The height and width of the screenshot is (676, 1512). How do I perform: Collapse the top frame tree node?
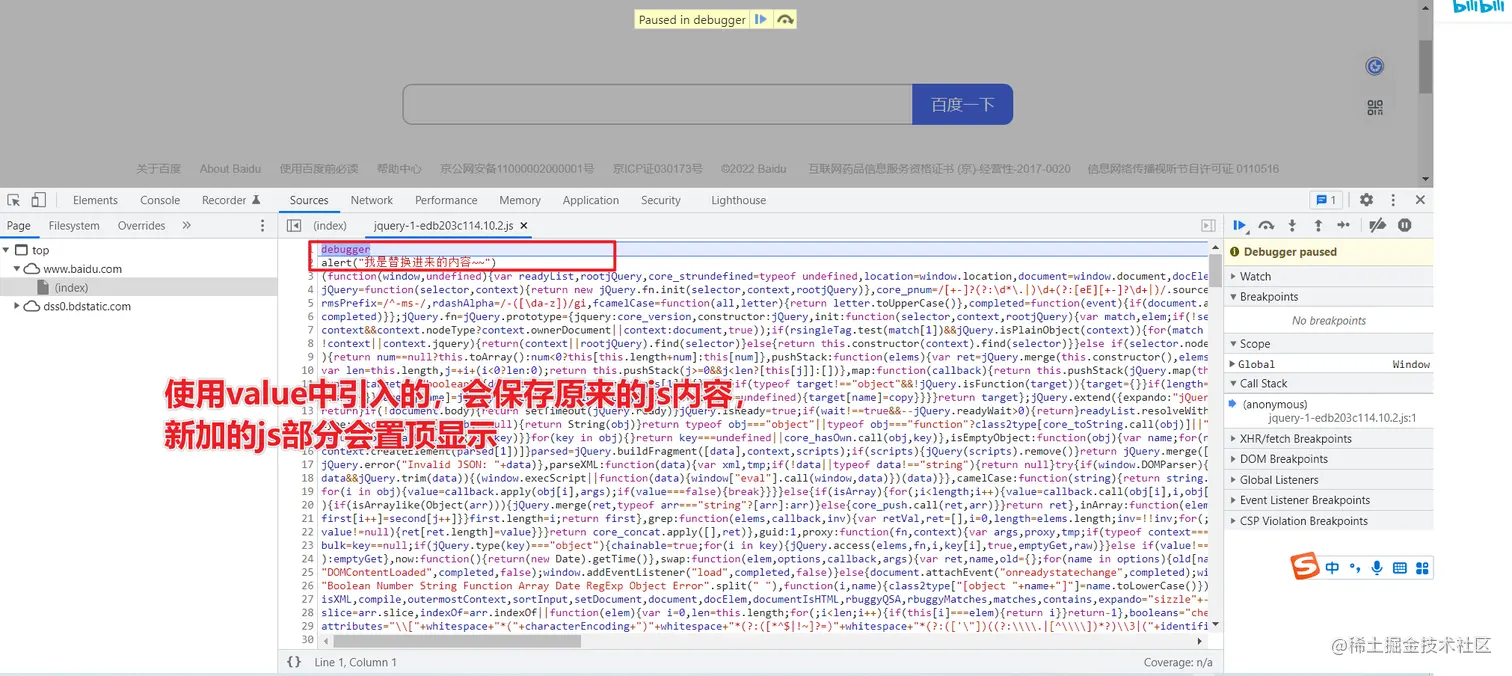point(6,250)
